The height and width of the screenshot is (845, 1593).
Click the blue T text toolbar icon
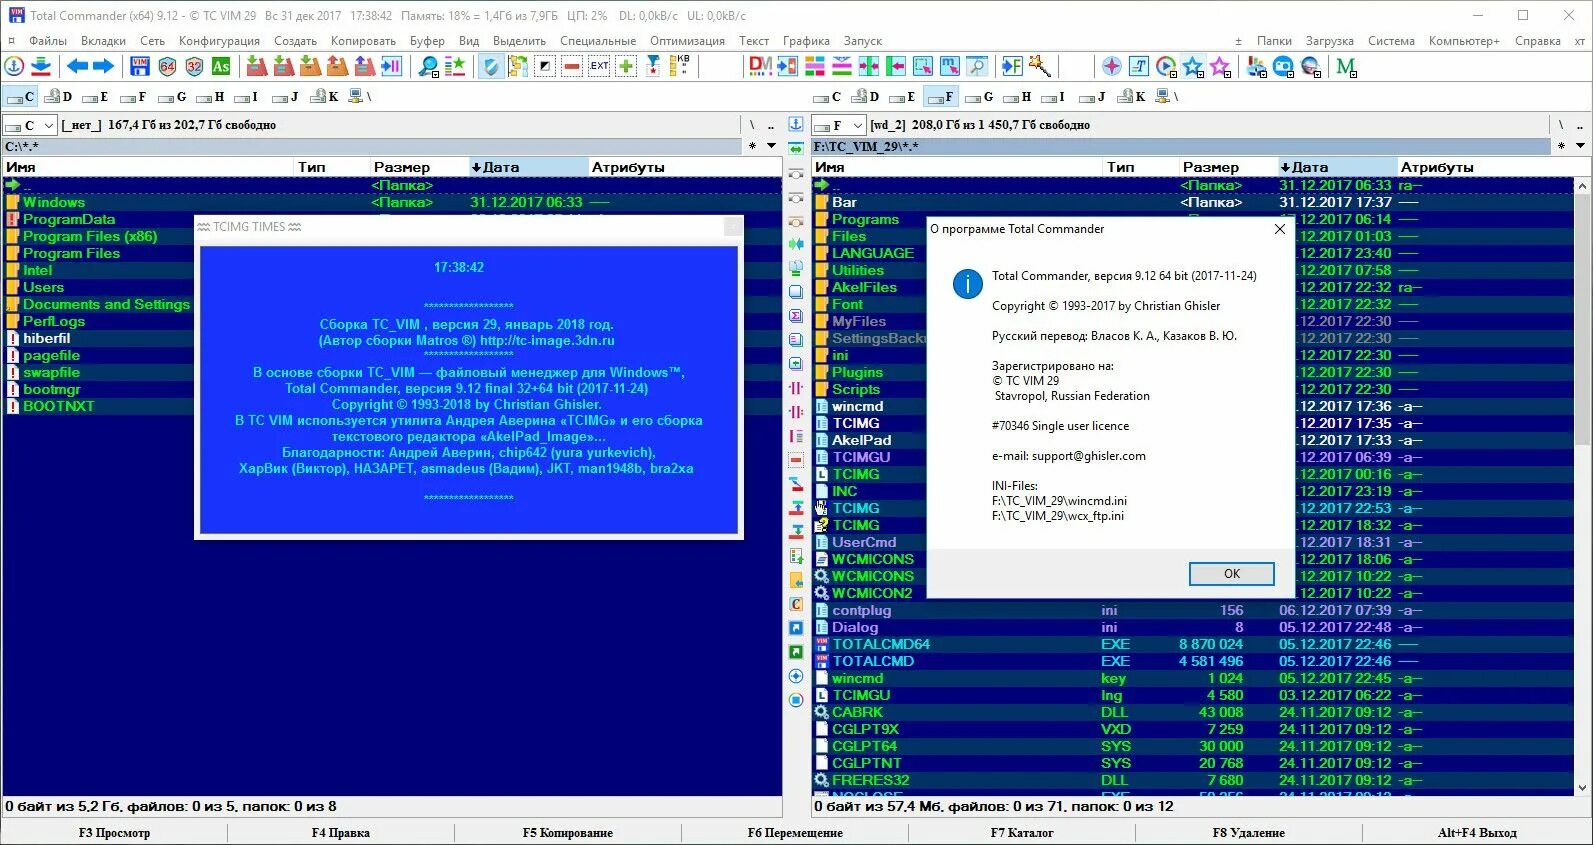click(1139, 67)
